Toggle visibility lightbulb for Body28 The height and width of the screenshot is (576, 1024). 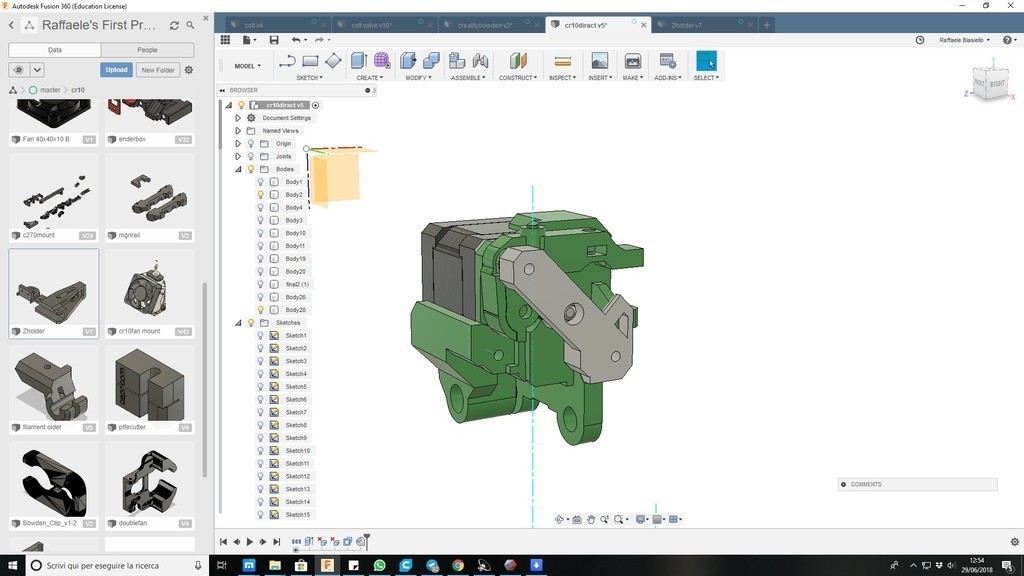pos(260,310)
